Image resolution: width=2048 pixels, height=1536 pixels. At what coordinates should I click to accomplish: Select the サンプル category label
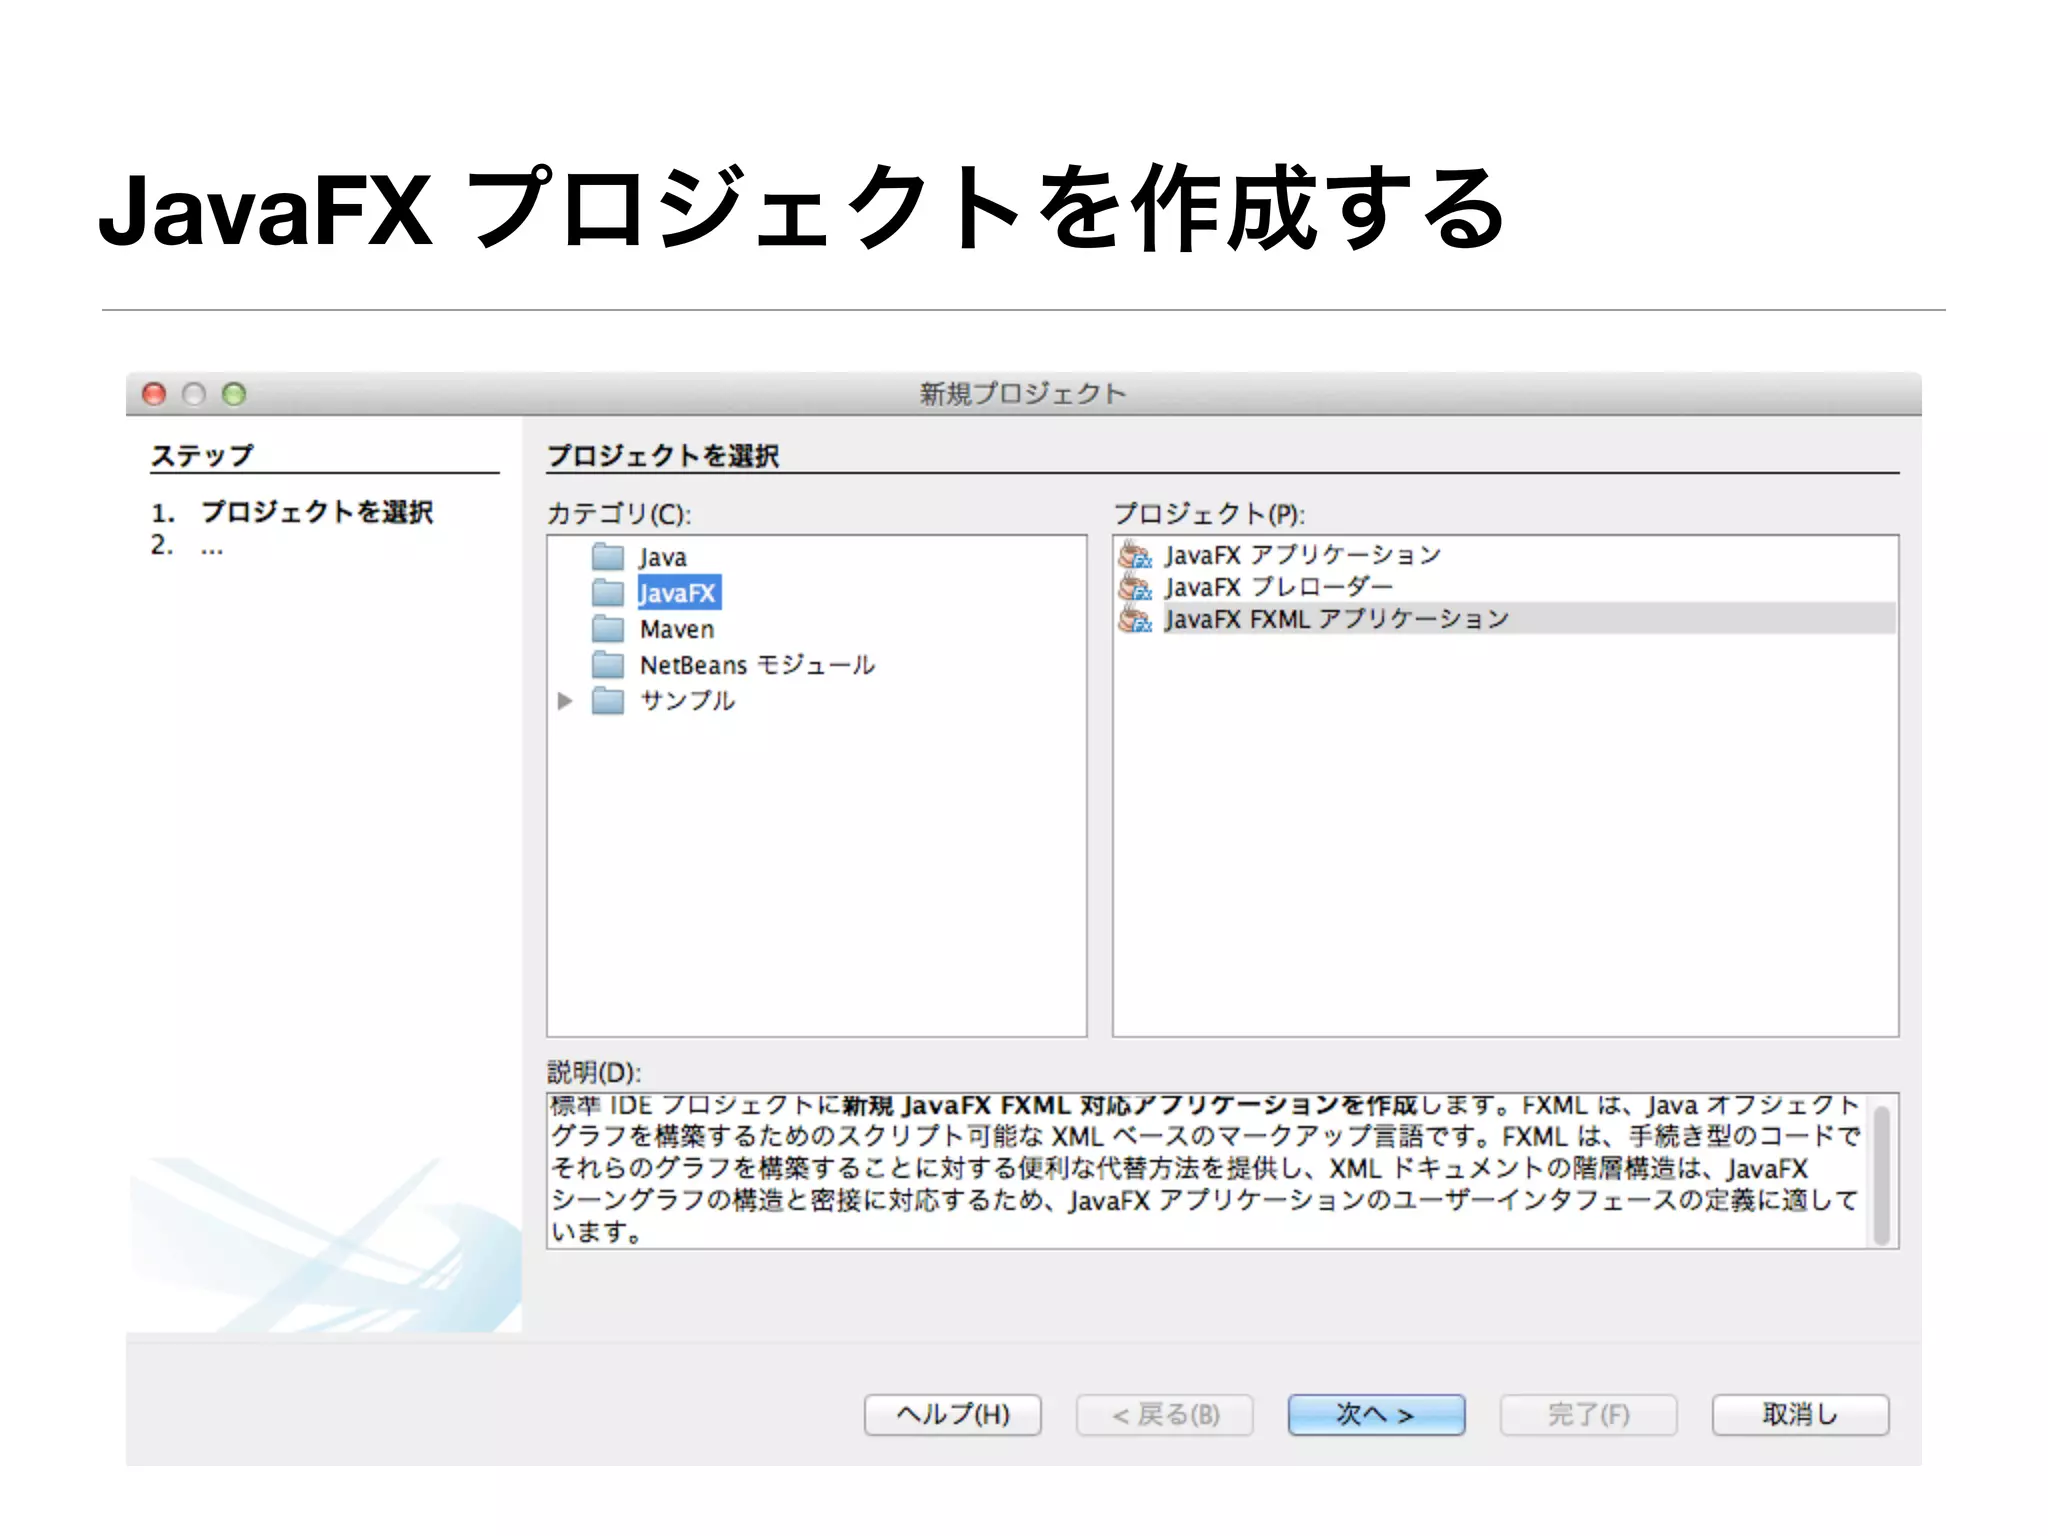(x=688, y=701)
